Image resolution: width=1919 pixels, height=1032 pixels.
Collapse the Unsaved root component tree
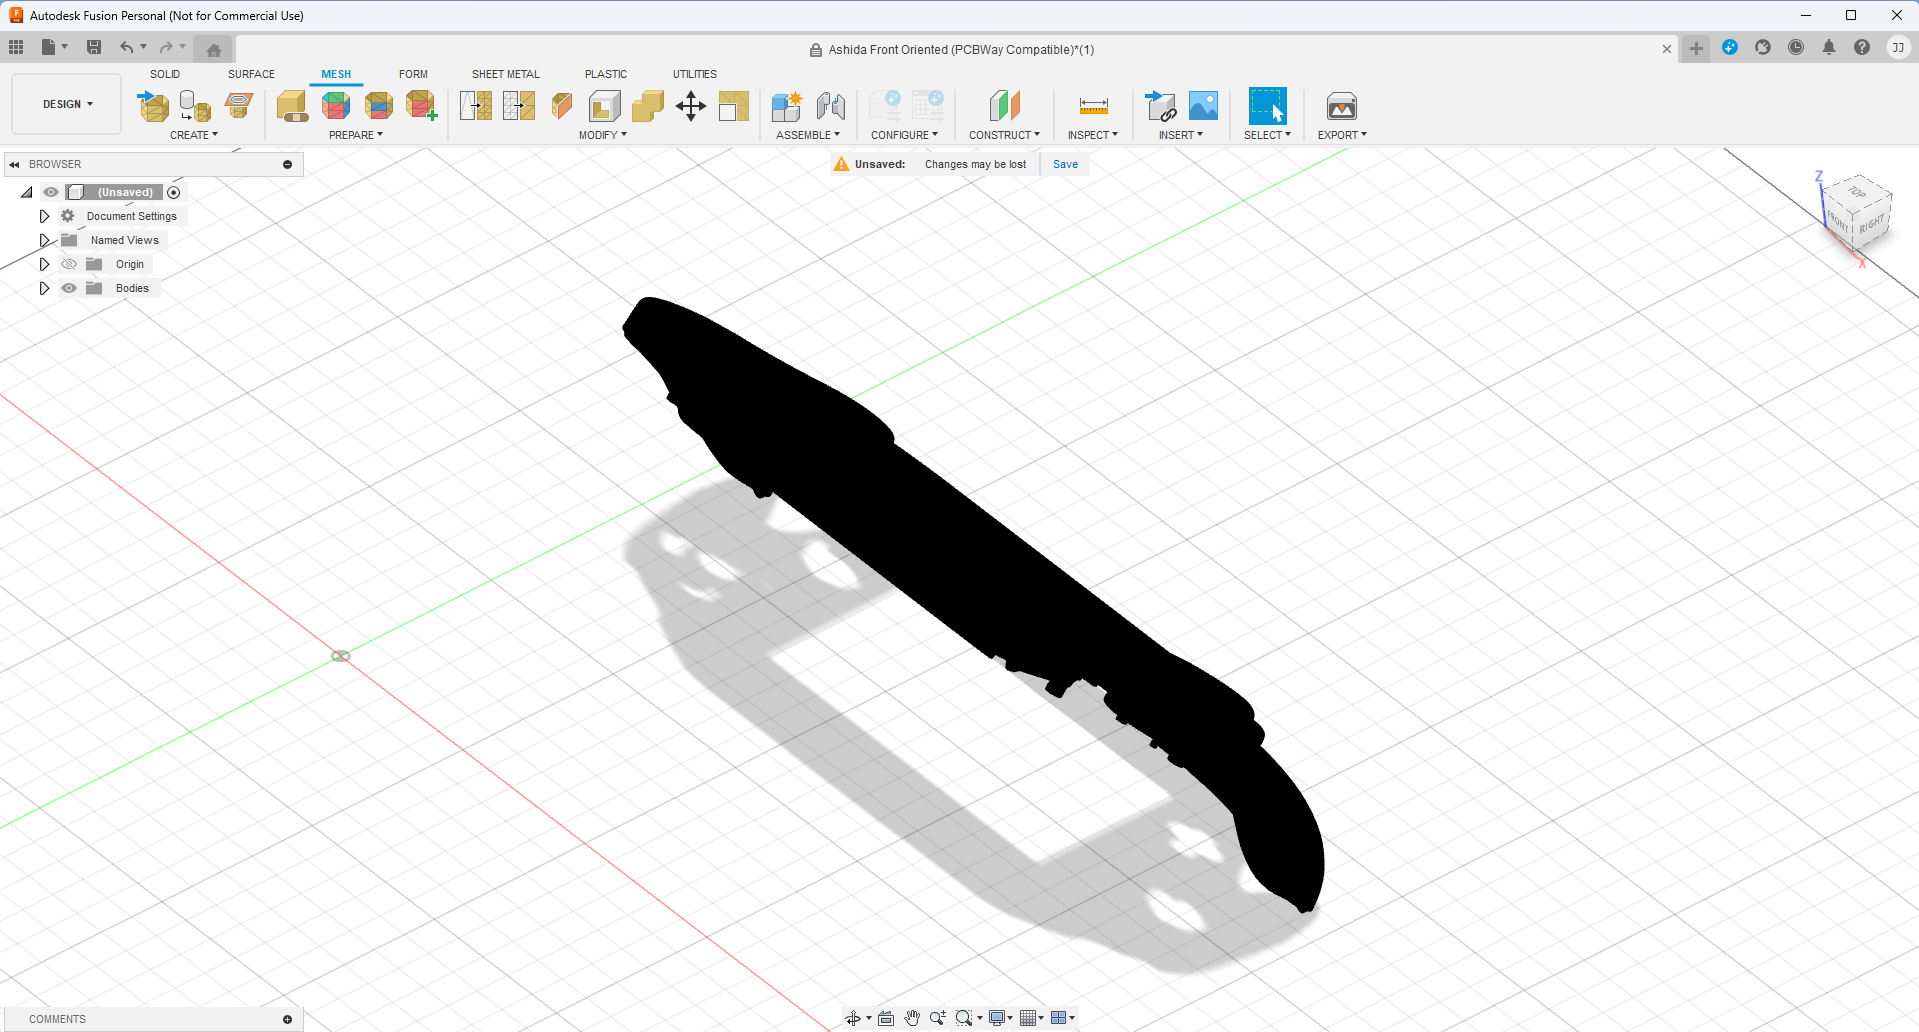click(27, 192)
